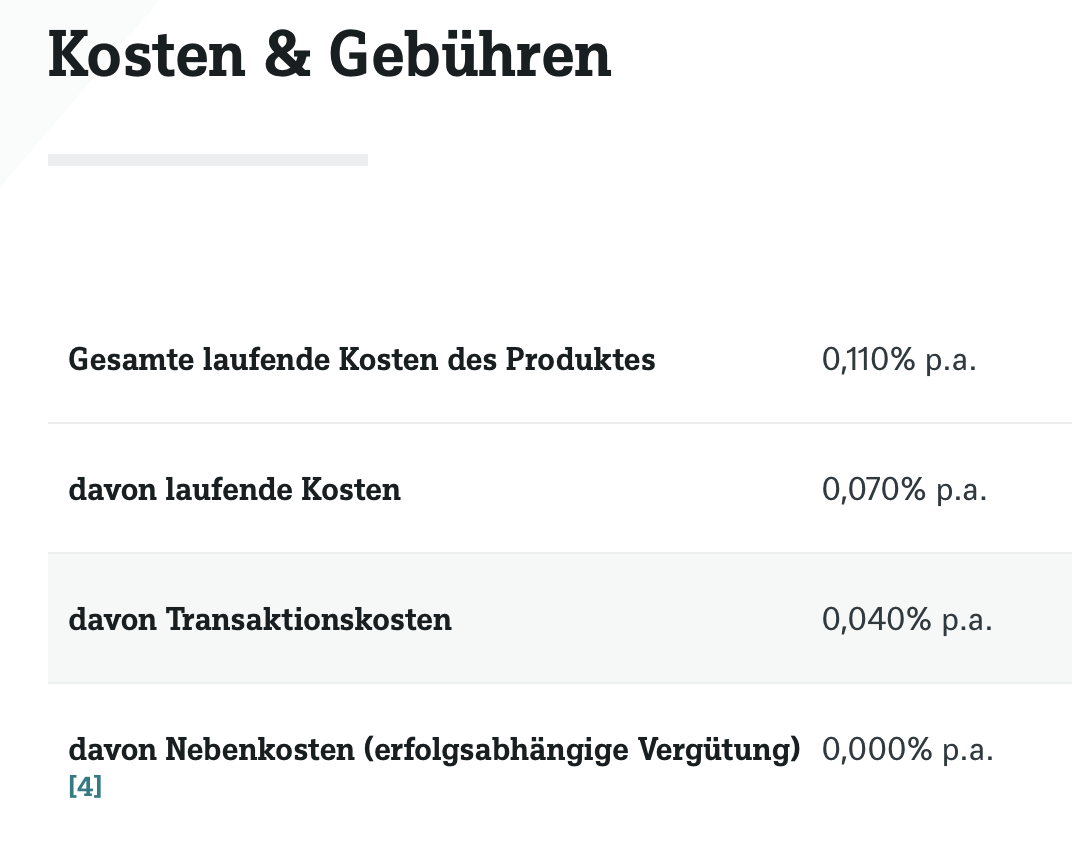Click 'p.a.' next to 0,040% in shaded row
1072x844 pixels.
click(x=966, y=619)
